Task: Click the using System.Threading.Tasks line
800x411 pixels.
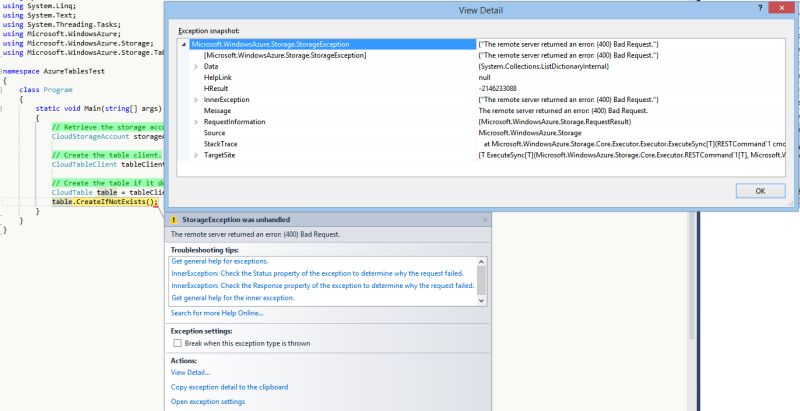Action: (62, 24)
